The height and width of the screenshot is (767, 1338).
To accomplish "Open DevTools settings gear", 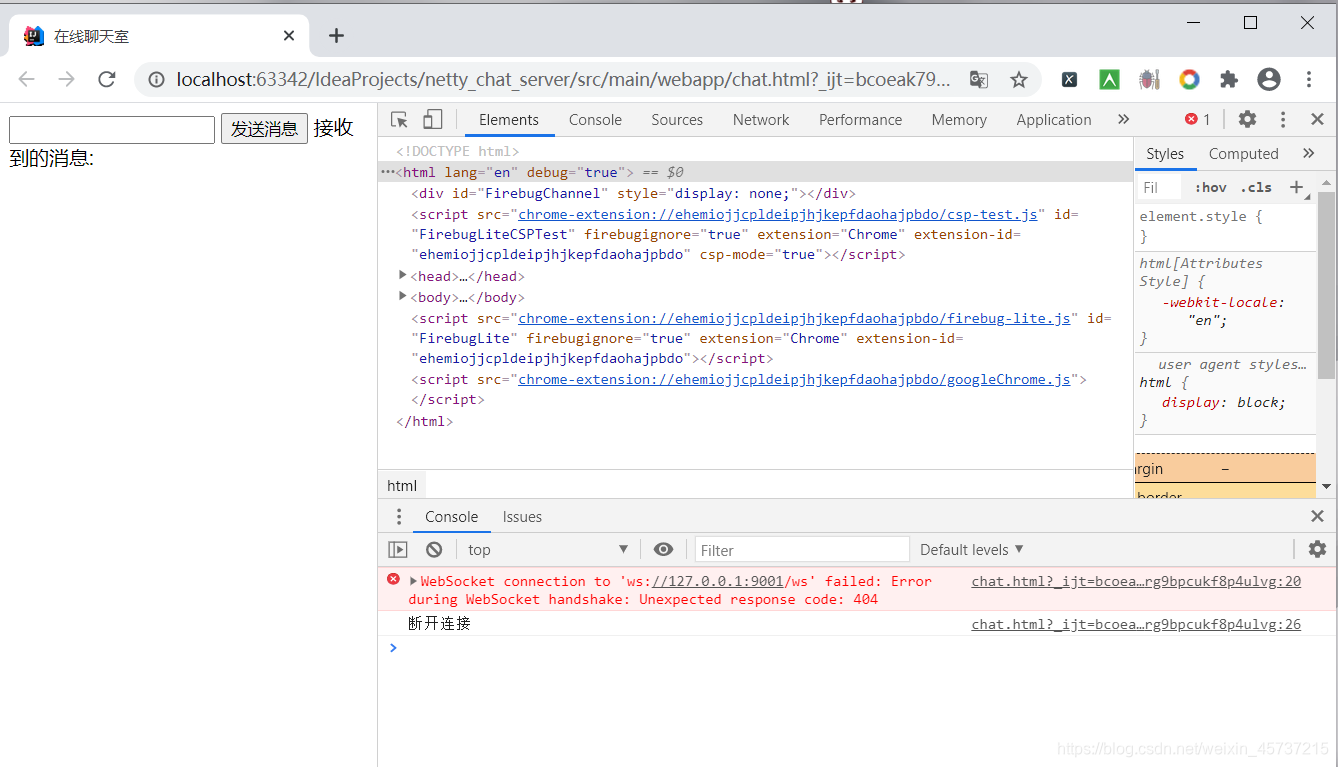I will [x=1246, y=119].
